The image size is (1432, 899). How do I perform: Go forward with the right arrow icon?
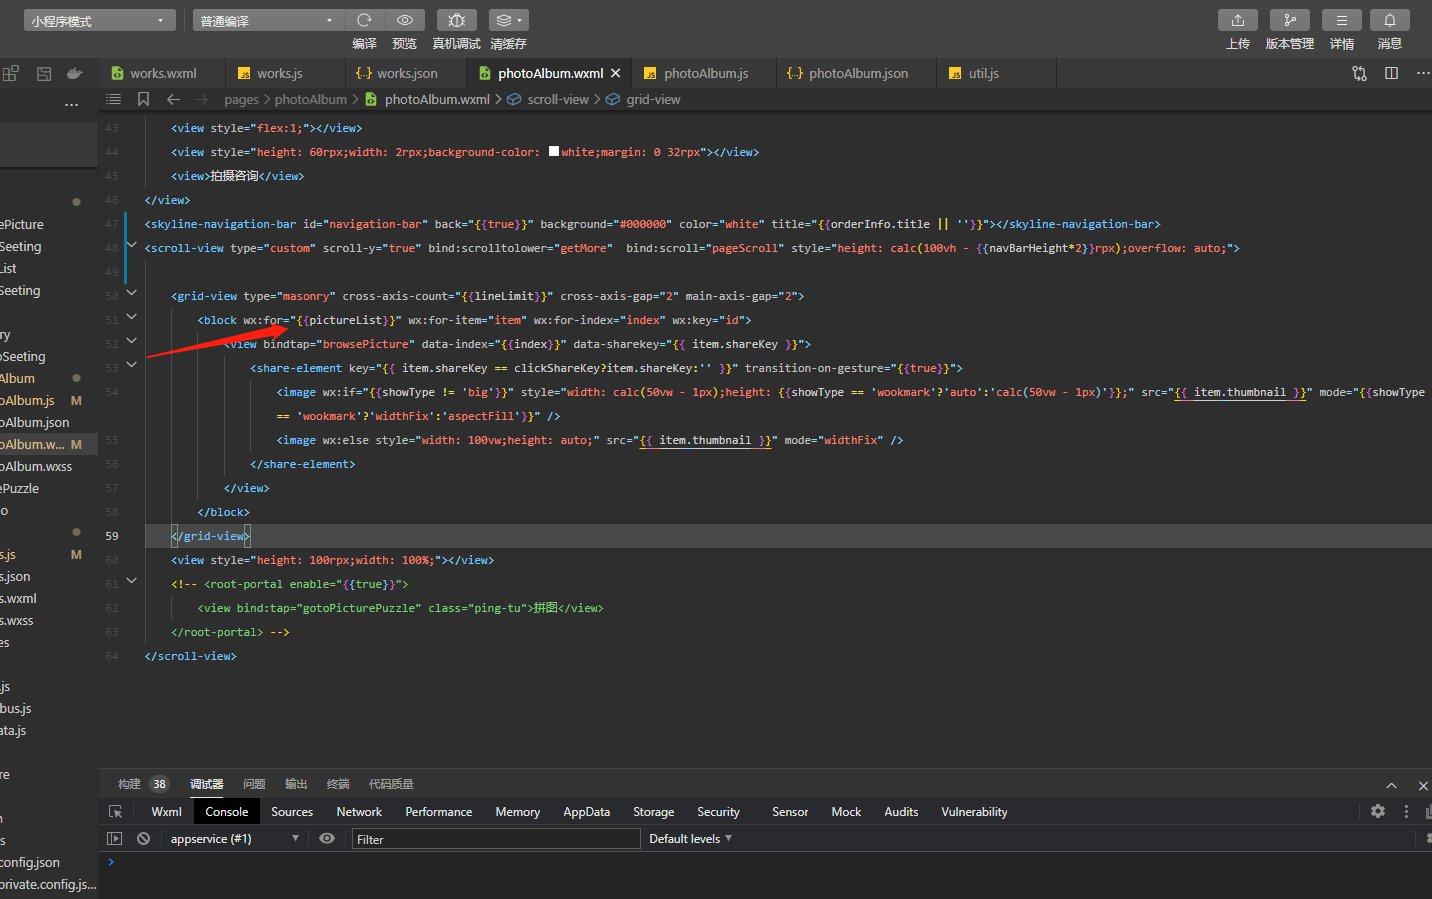[x=202, y=99]
